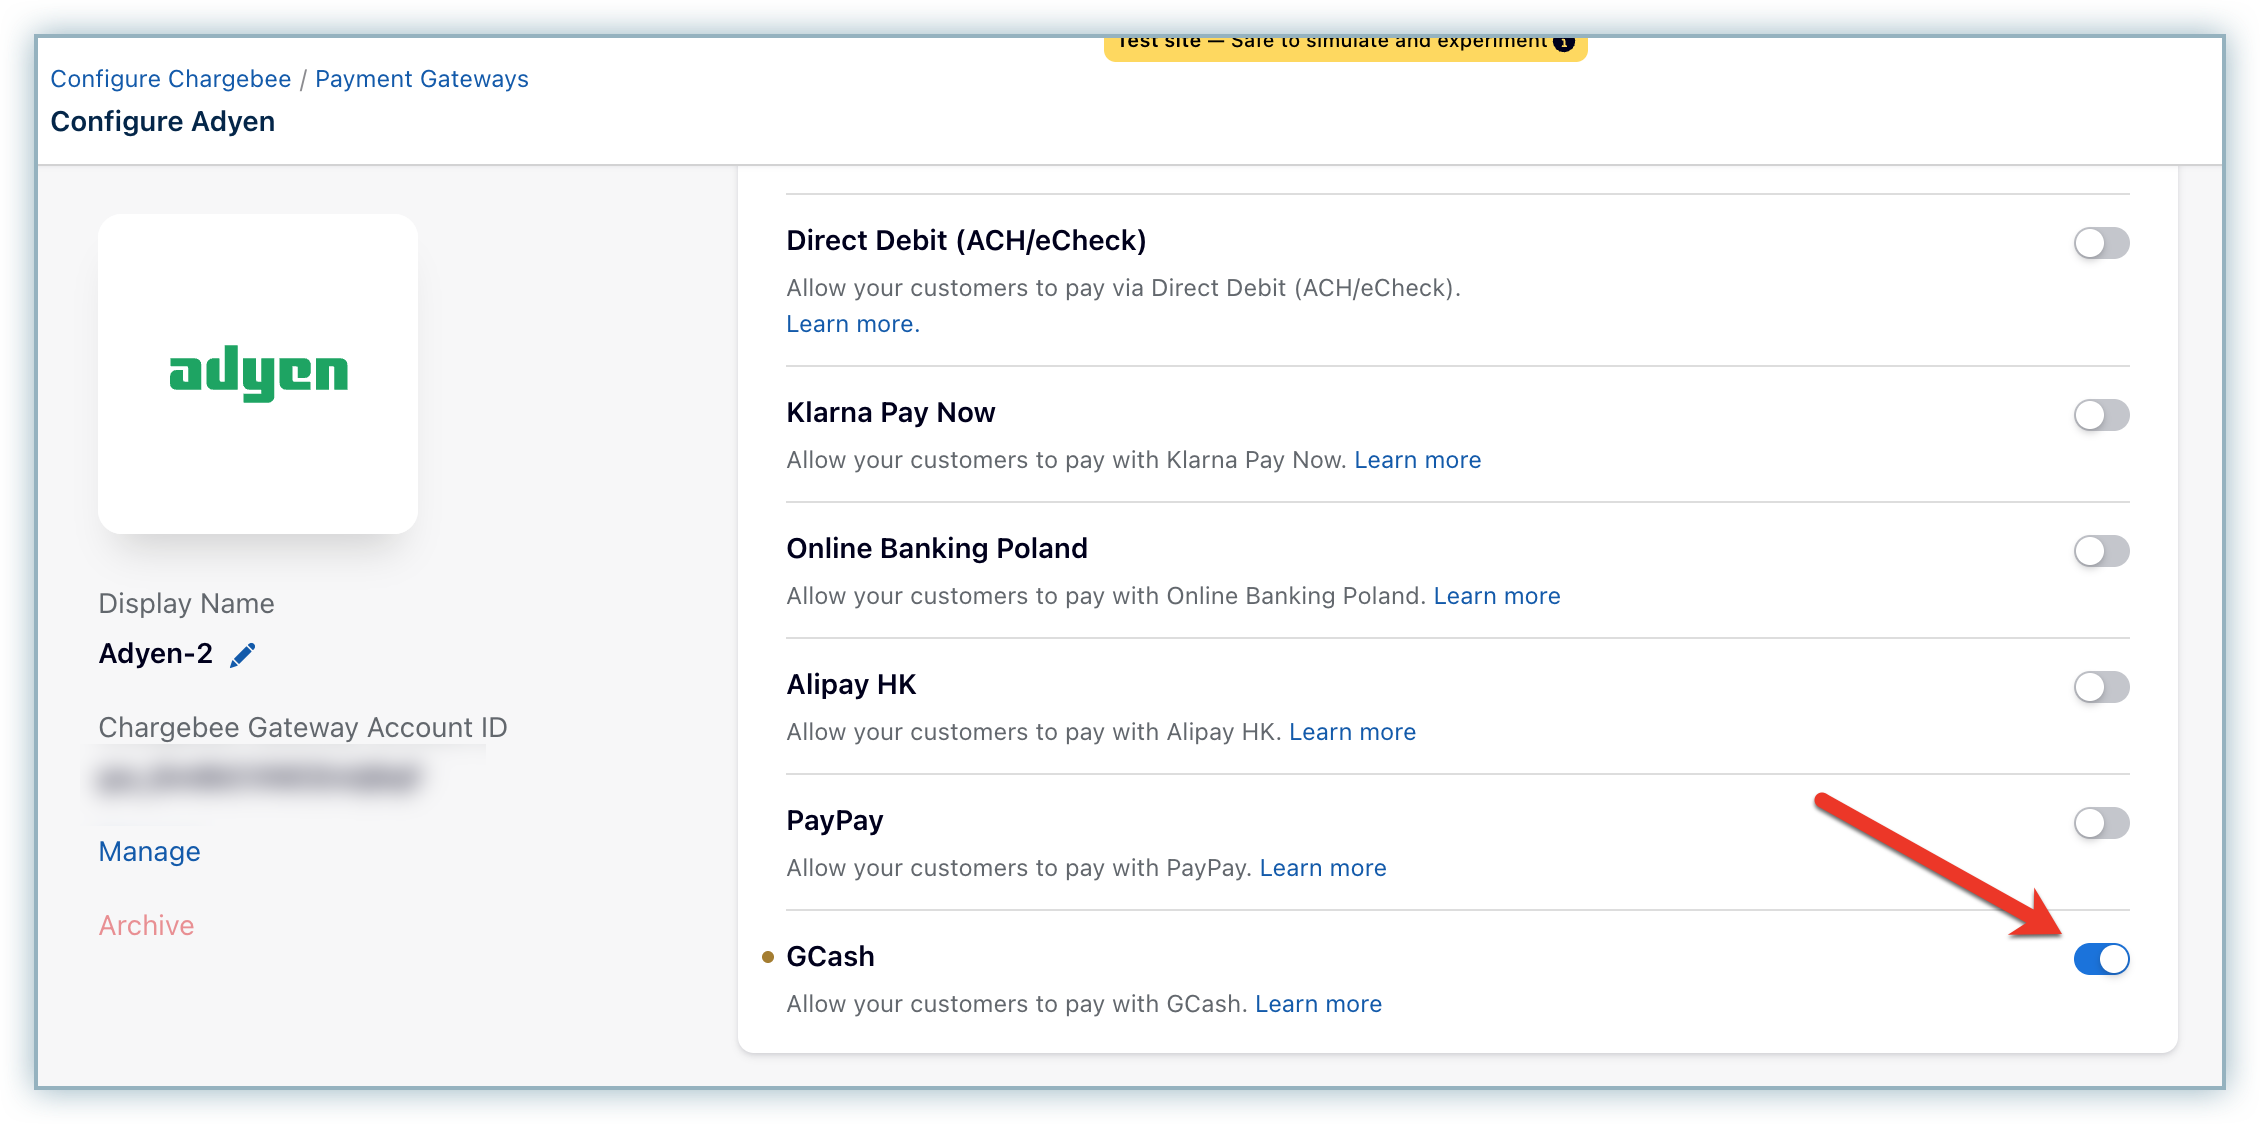Viewport: 2260px width, 1124px height.
Task: Click the PayPay heading
Action: click(x=835, y=821)
